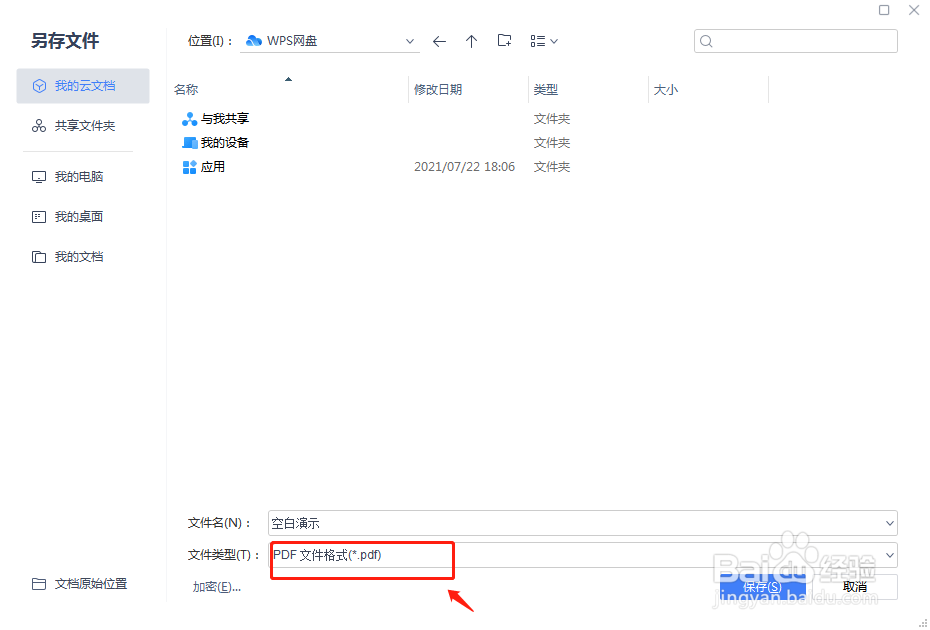Change the file list view mode
930x630 pixels.
click(544, 42)
